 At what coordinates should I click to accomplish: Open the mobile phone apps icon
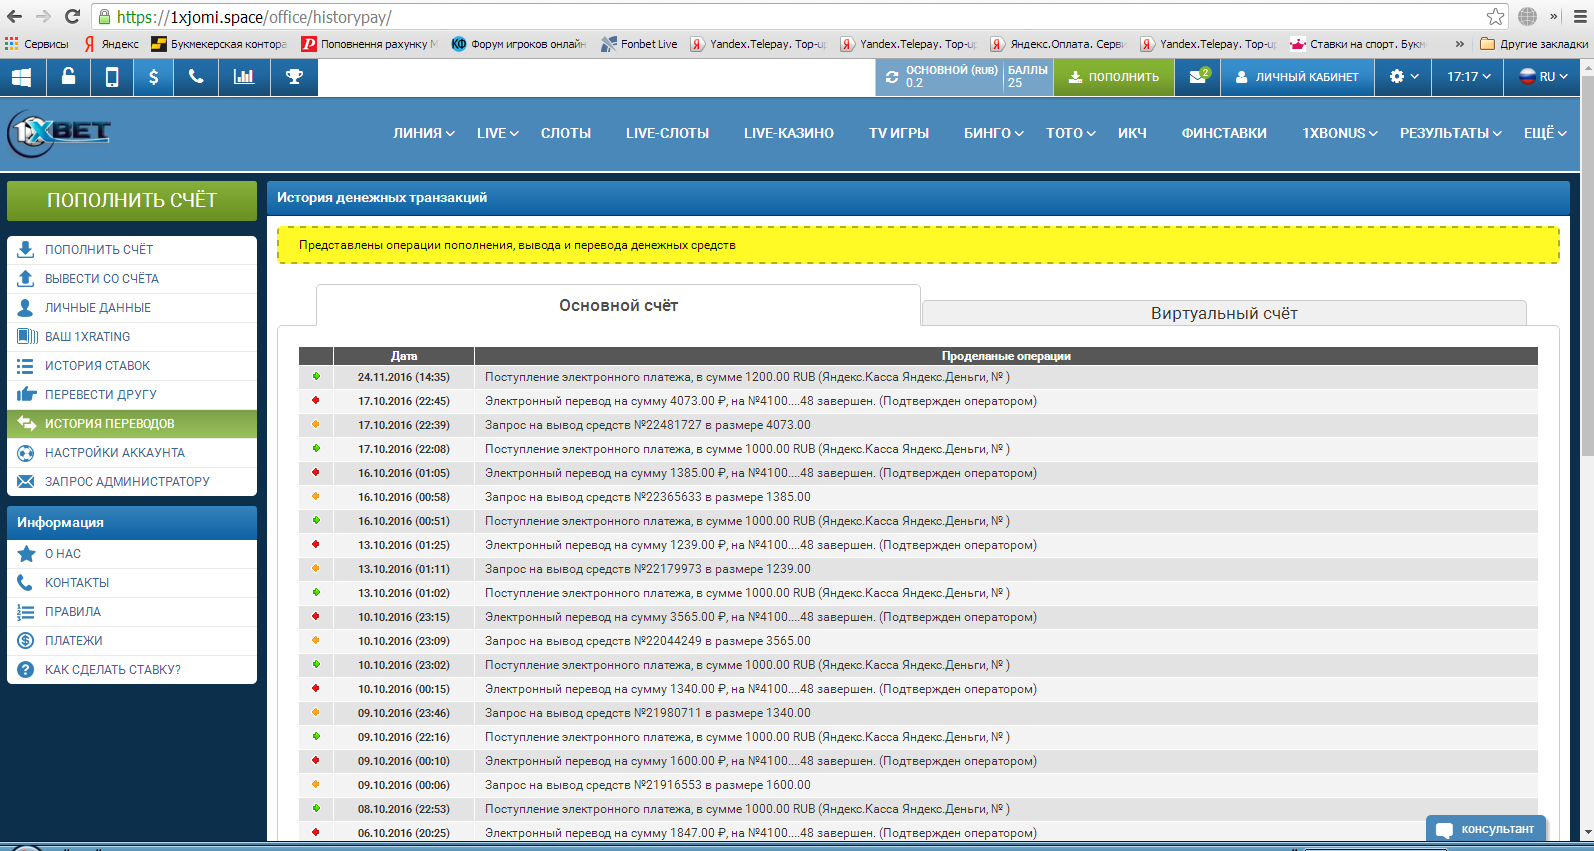(x=112, y=77)
